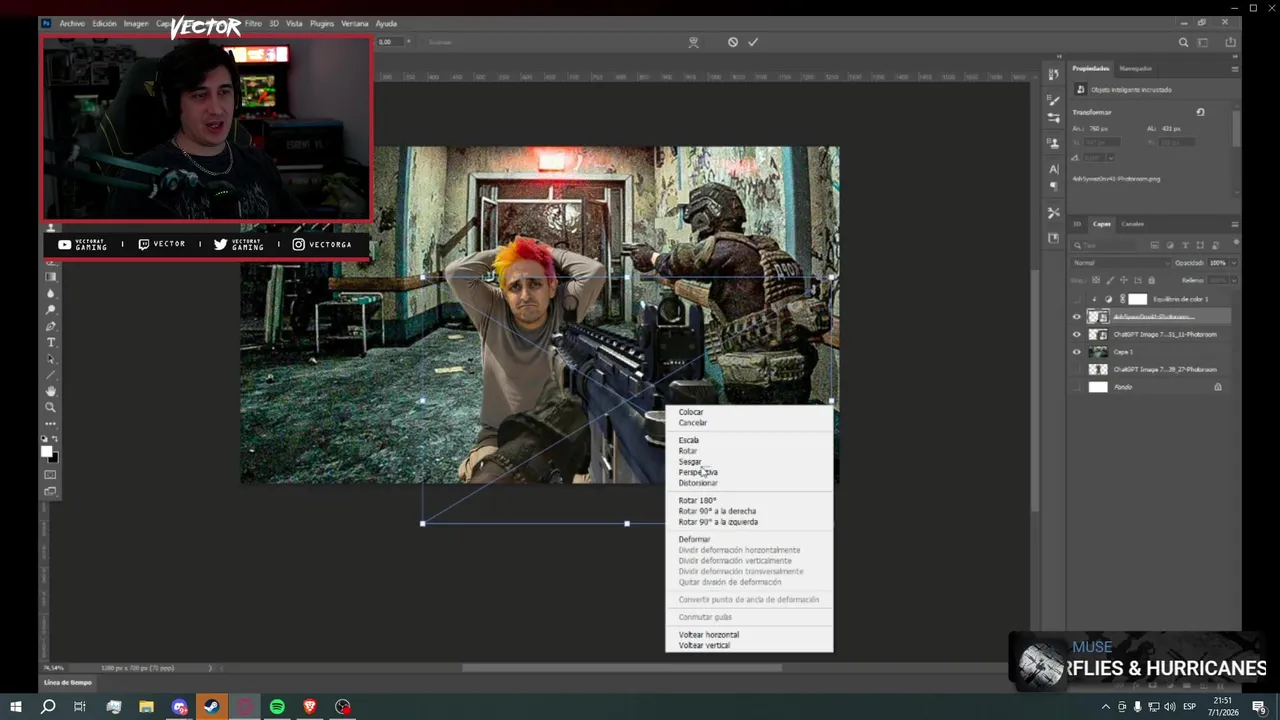Select the Gradient tool
This screenshot has width=1280, height=720.
coord(51,277)
